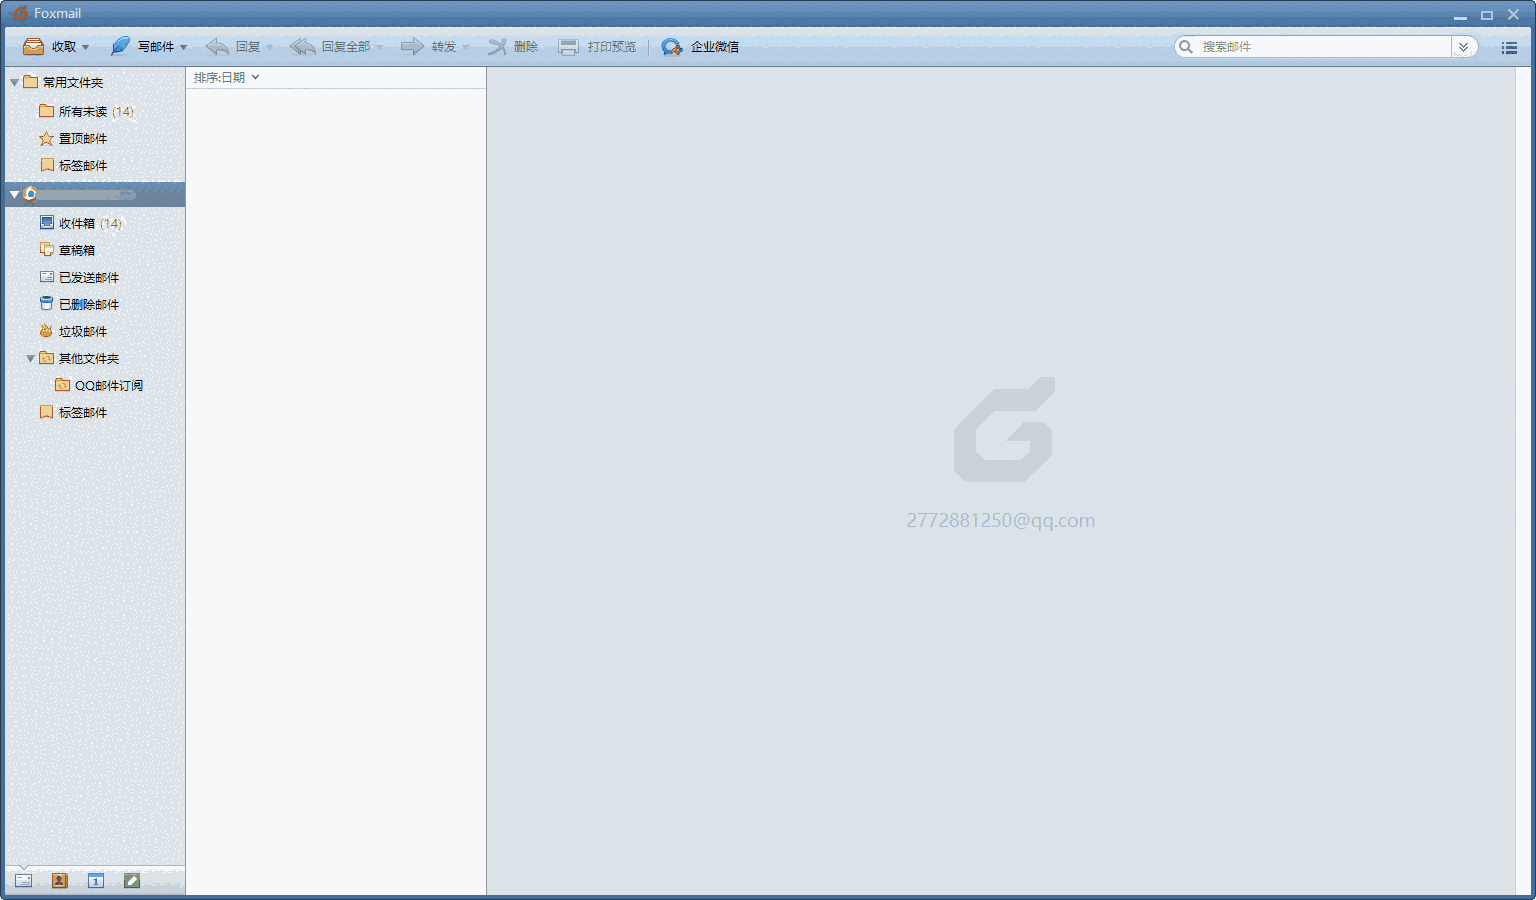The height and width of the screenshot is (900, 1536).
Task: Click the 回复 reply button
Action: 233,47
